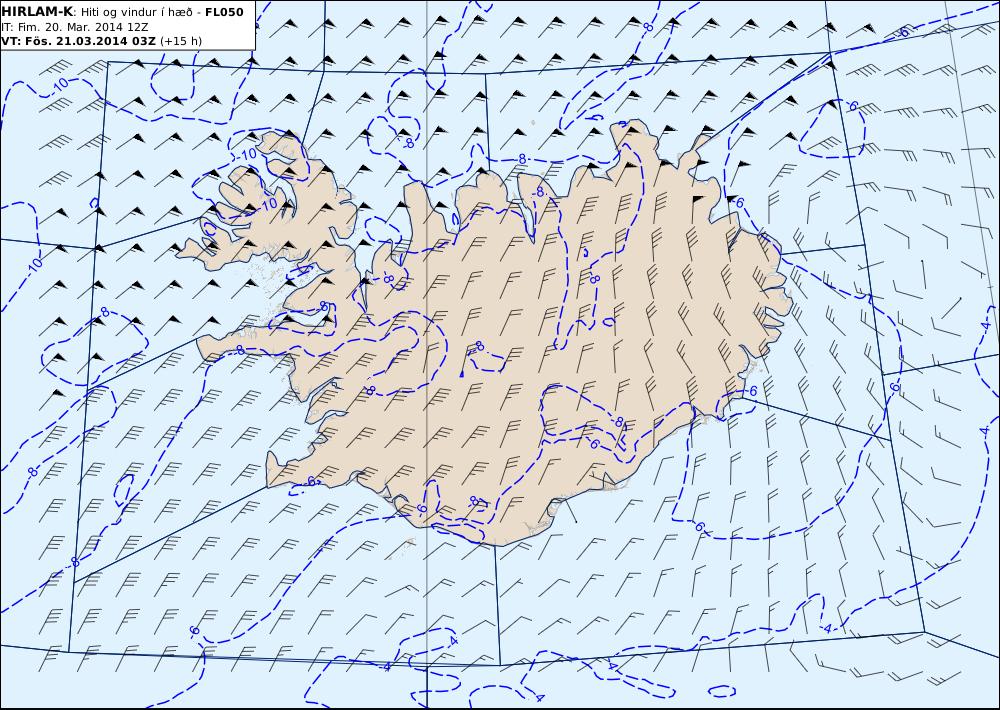
Task: Select the 'IT: Fim. 20. Mar. 2014 12Z' line
Action: [x=75, y=27]
